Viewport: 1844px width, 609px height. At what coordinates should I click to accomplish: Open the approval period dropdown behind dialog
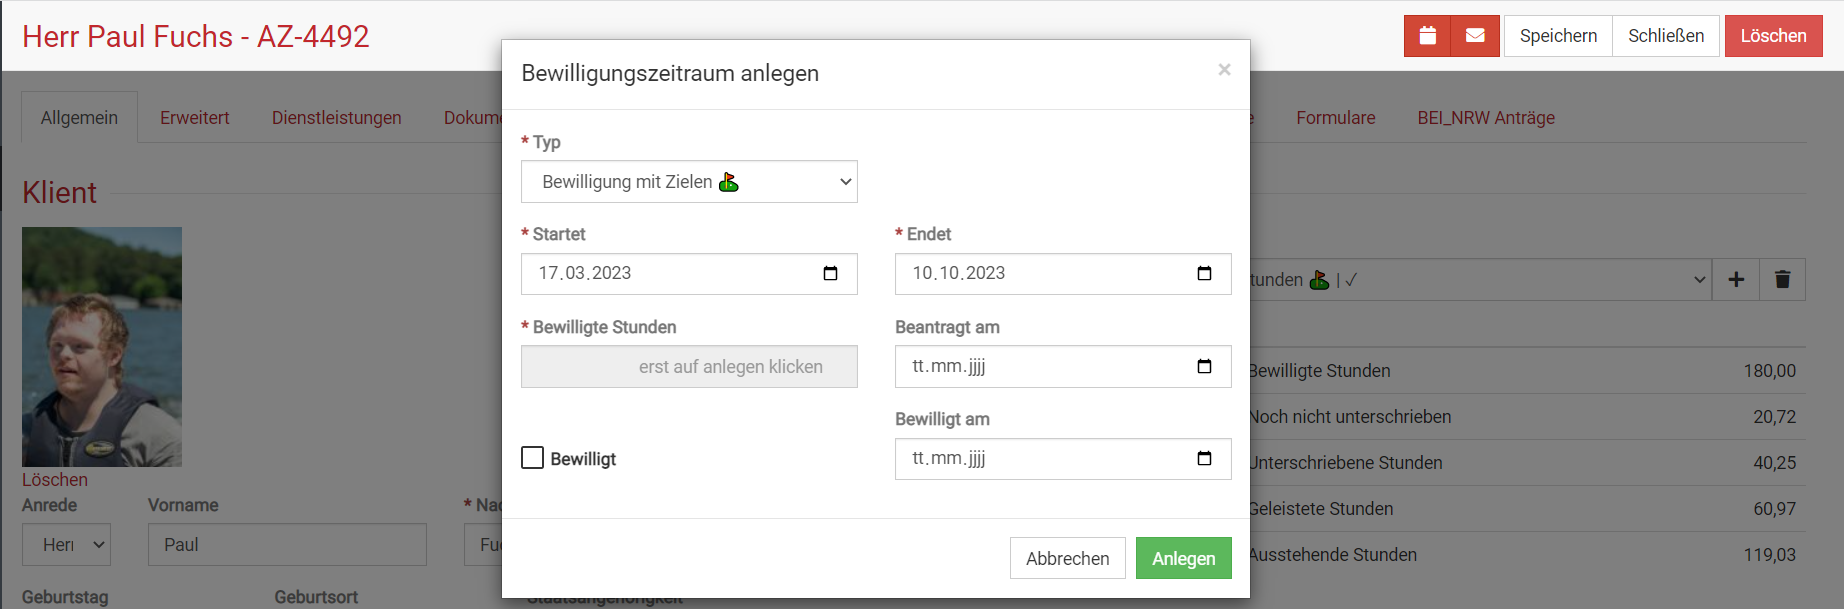coord(1480,280)
